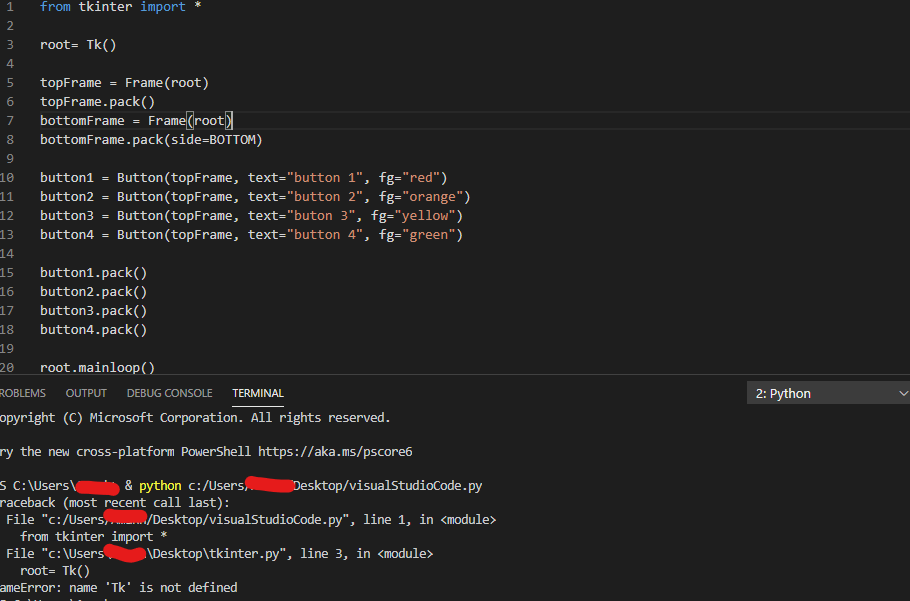Click 'button4.pack()' code line
This screenshot has width=910, height=601.
tap(93, 330)
